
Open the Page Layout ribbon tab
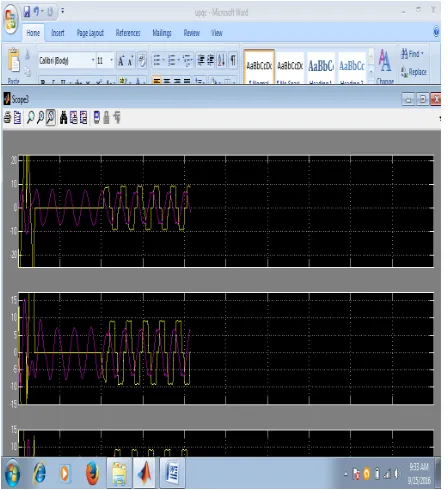tap(90, 33)
